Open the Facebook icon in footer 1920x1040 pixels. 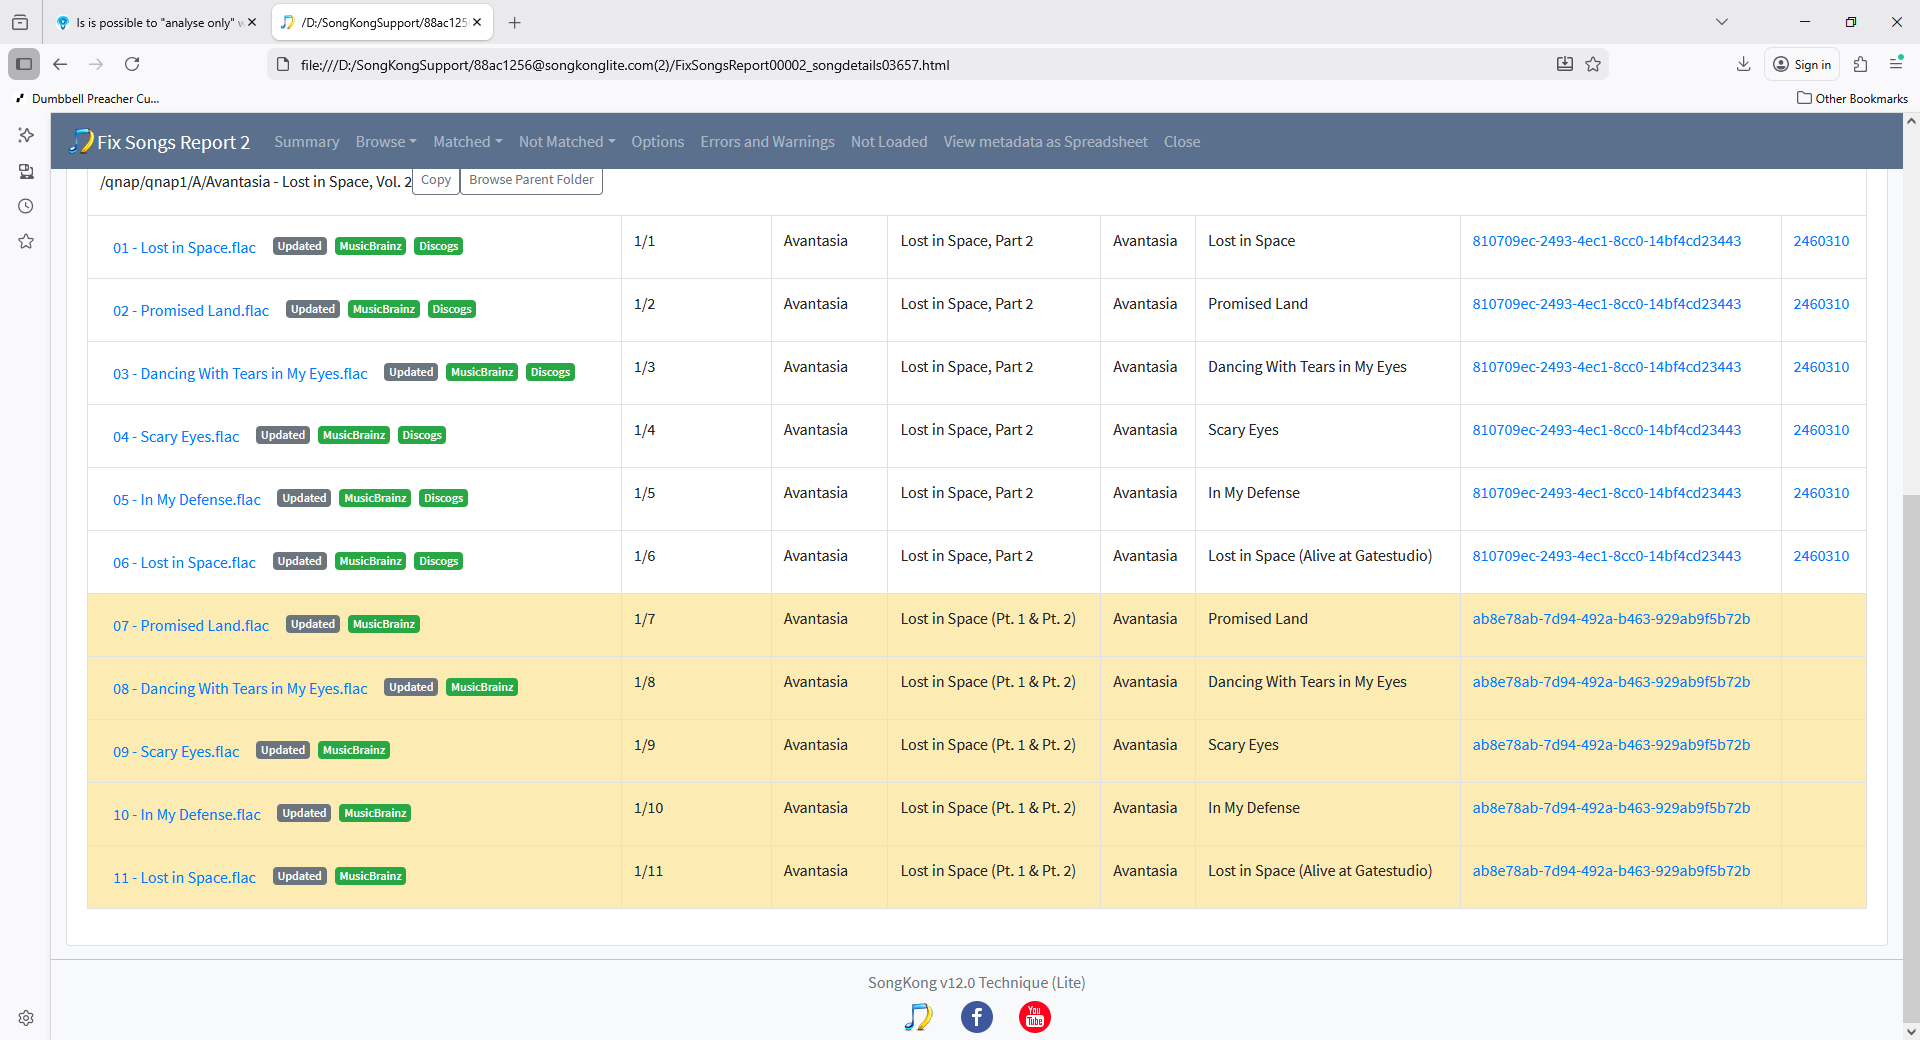click(x=976, y=1017)
